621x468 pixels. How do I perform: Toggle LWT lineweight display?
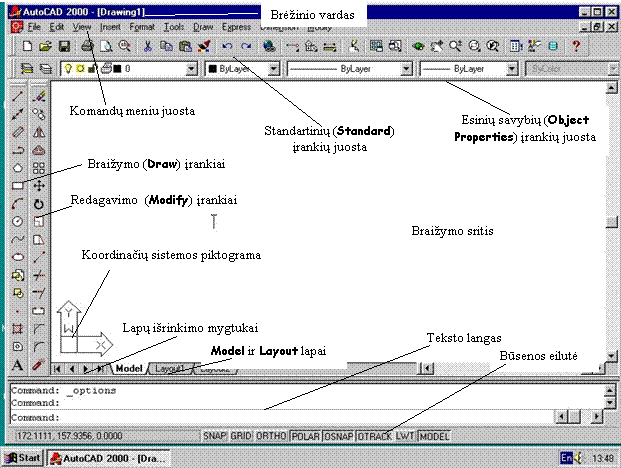pos(405,436)
